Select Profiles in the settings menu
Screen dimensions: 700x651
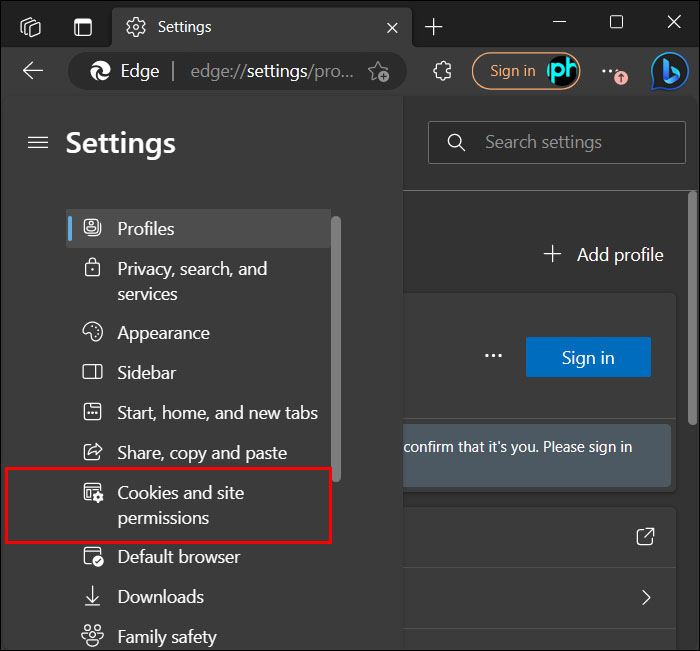coord(199,229)
